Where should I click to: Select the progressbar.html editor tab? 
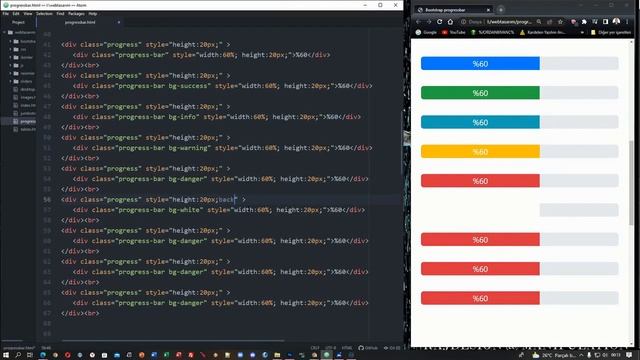coord(80,22)
